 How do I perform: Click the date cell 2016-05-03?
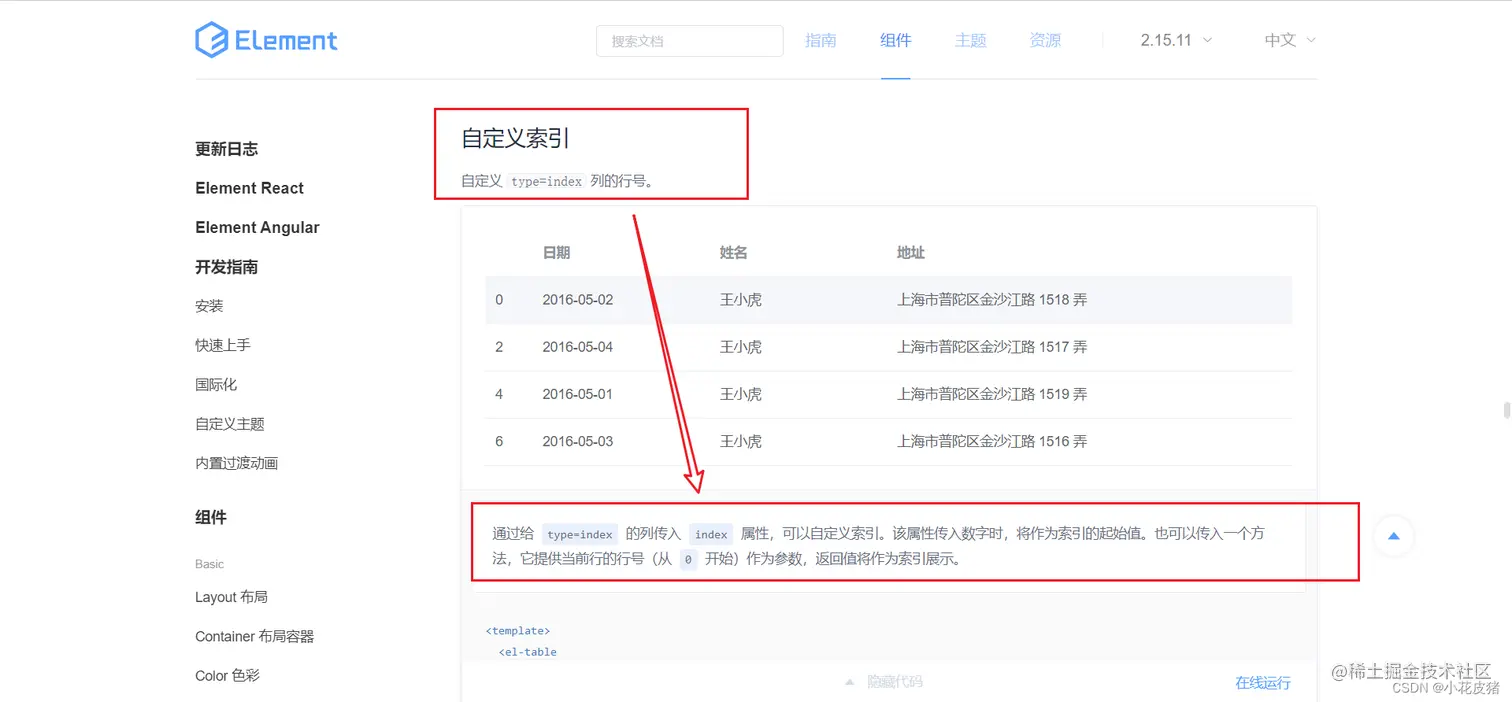[x=577, y=441]
